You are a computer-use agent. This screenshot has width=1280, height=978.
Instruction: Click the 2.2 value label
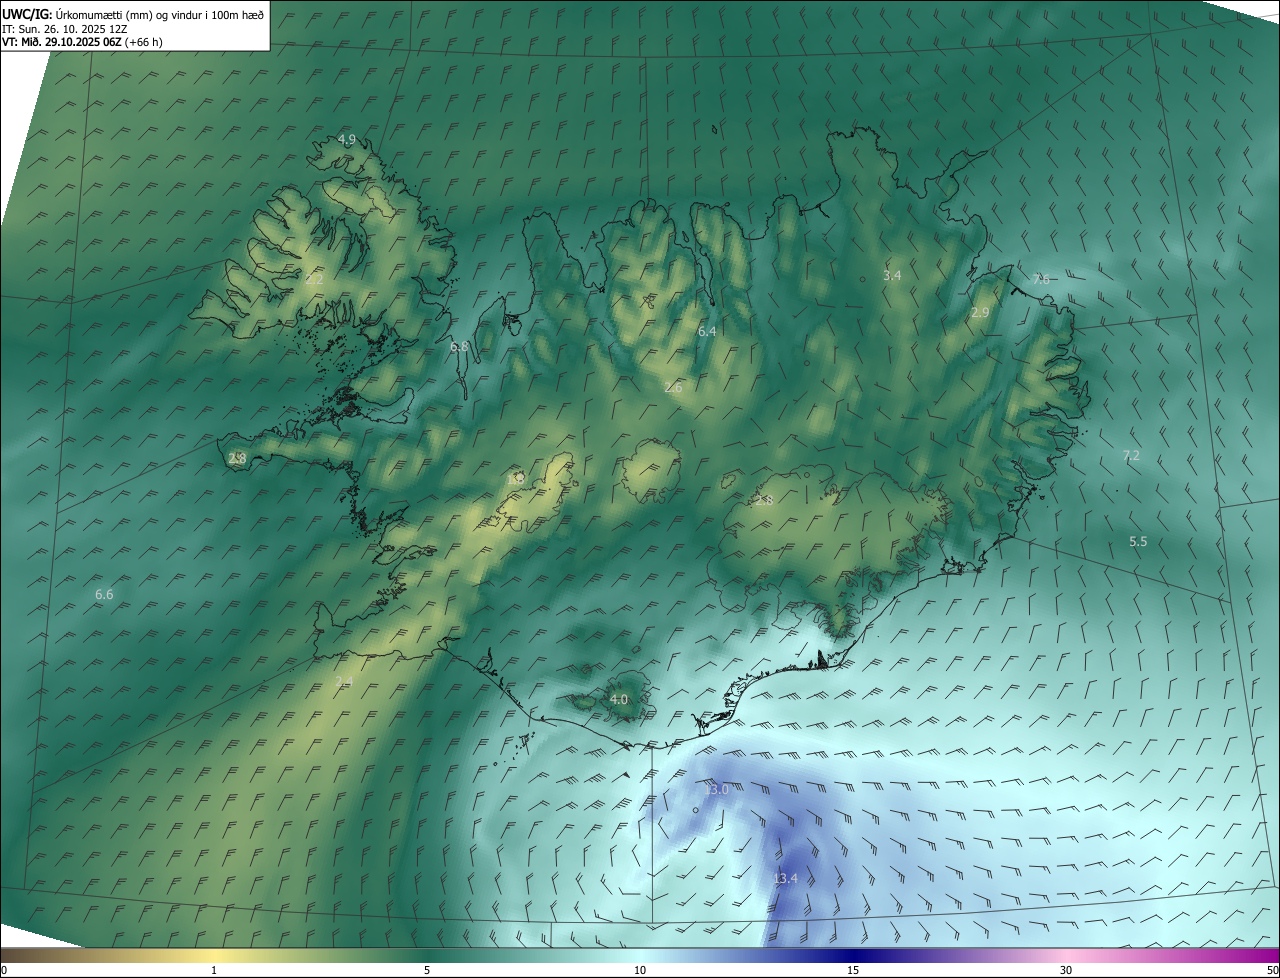pyautogui.click(x=314, y=280)
